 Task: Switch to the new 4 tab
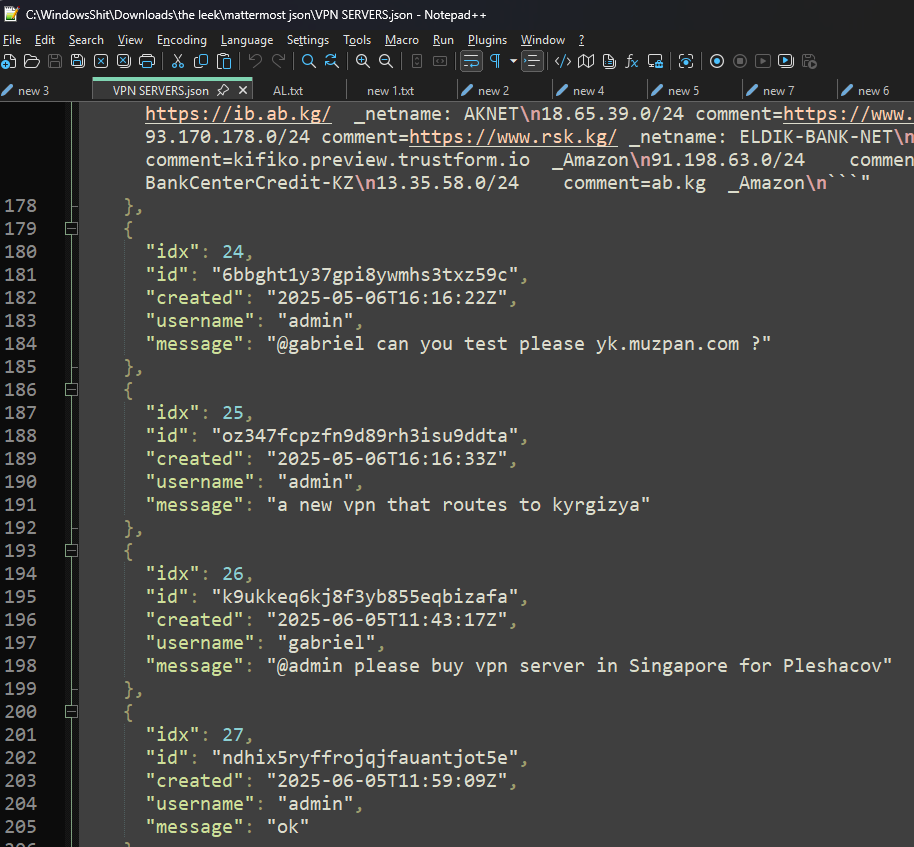click(x=588, y=91)
